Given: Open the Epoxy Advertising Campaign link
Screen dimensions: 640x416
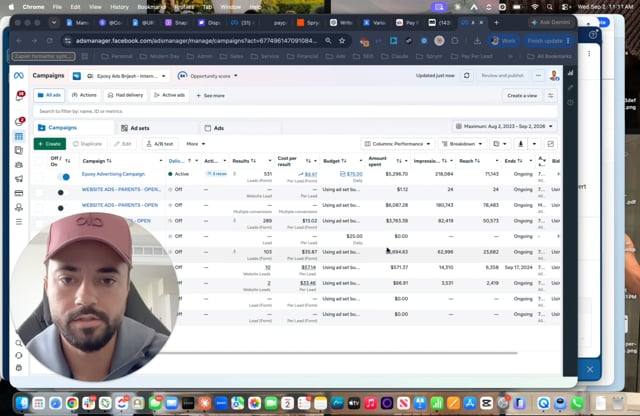Looking at the screenshot, I should tap(113, 174).
